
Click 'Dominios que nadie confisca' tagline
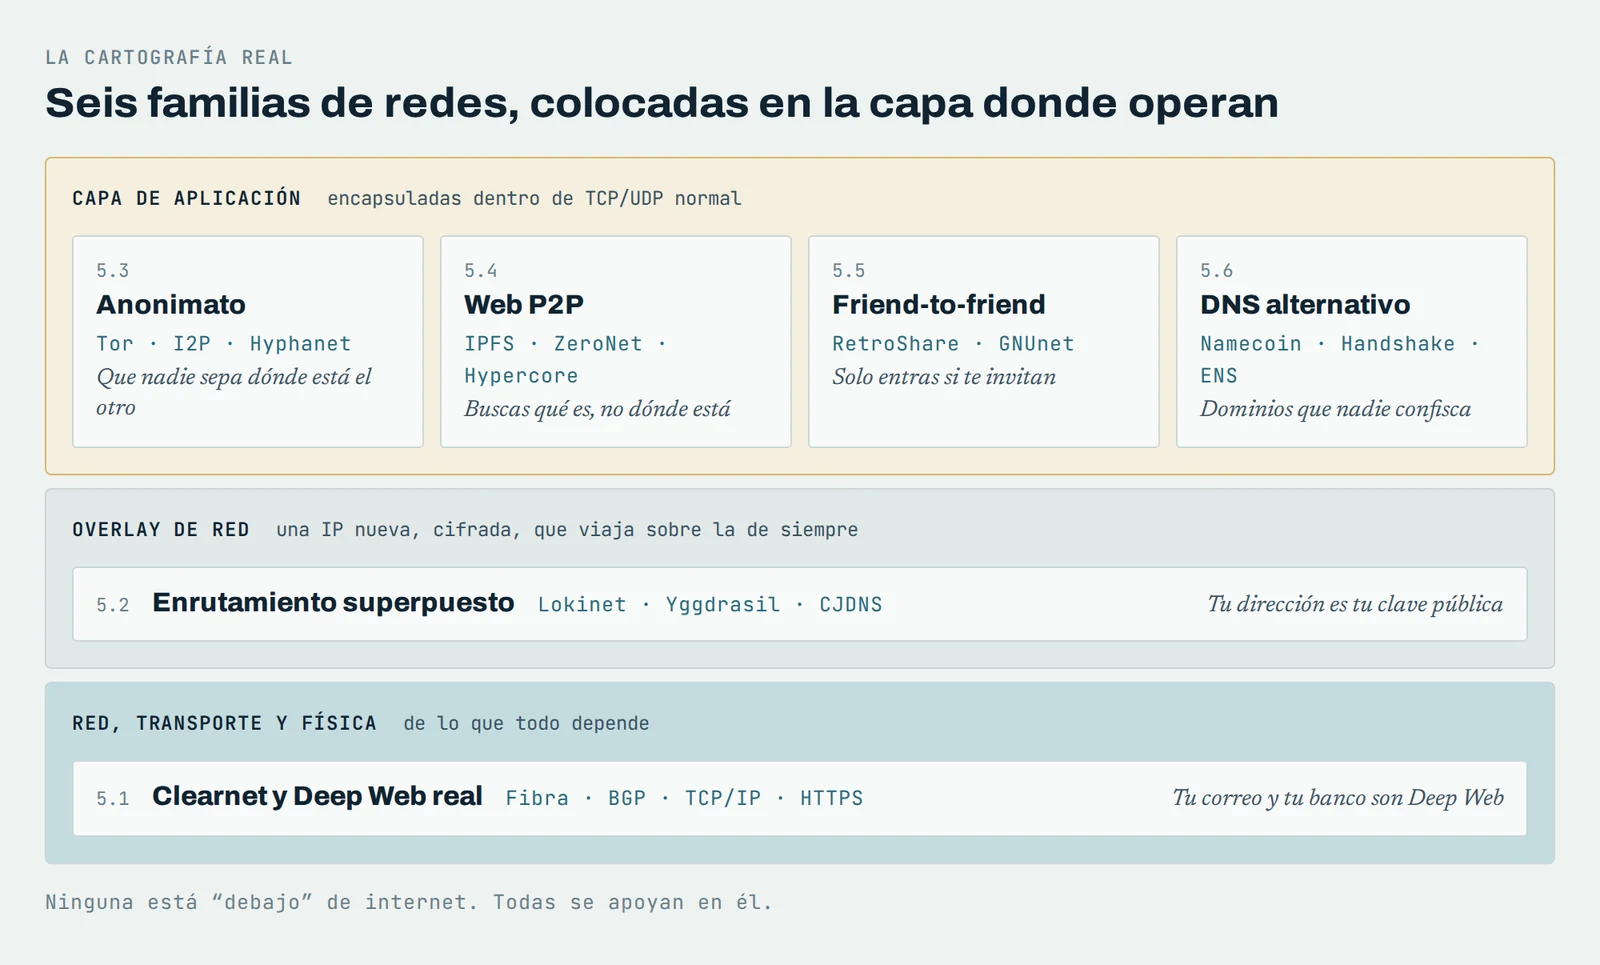(x=1336, y=409)
